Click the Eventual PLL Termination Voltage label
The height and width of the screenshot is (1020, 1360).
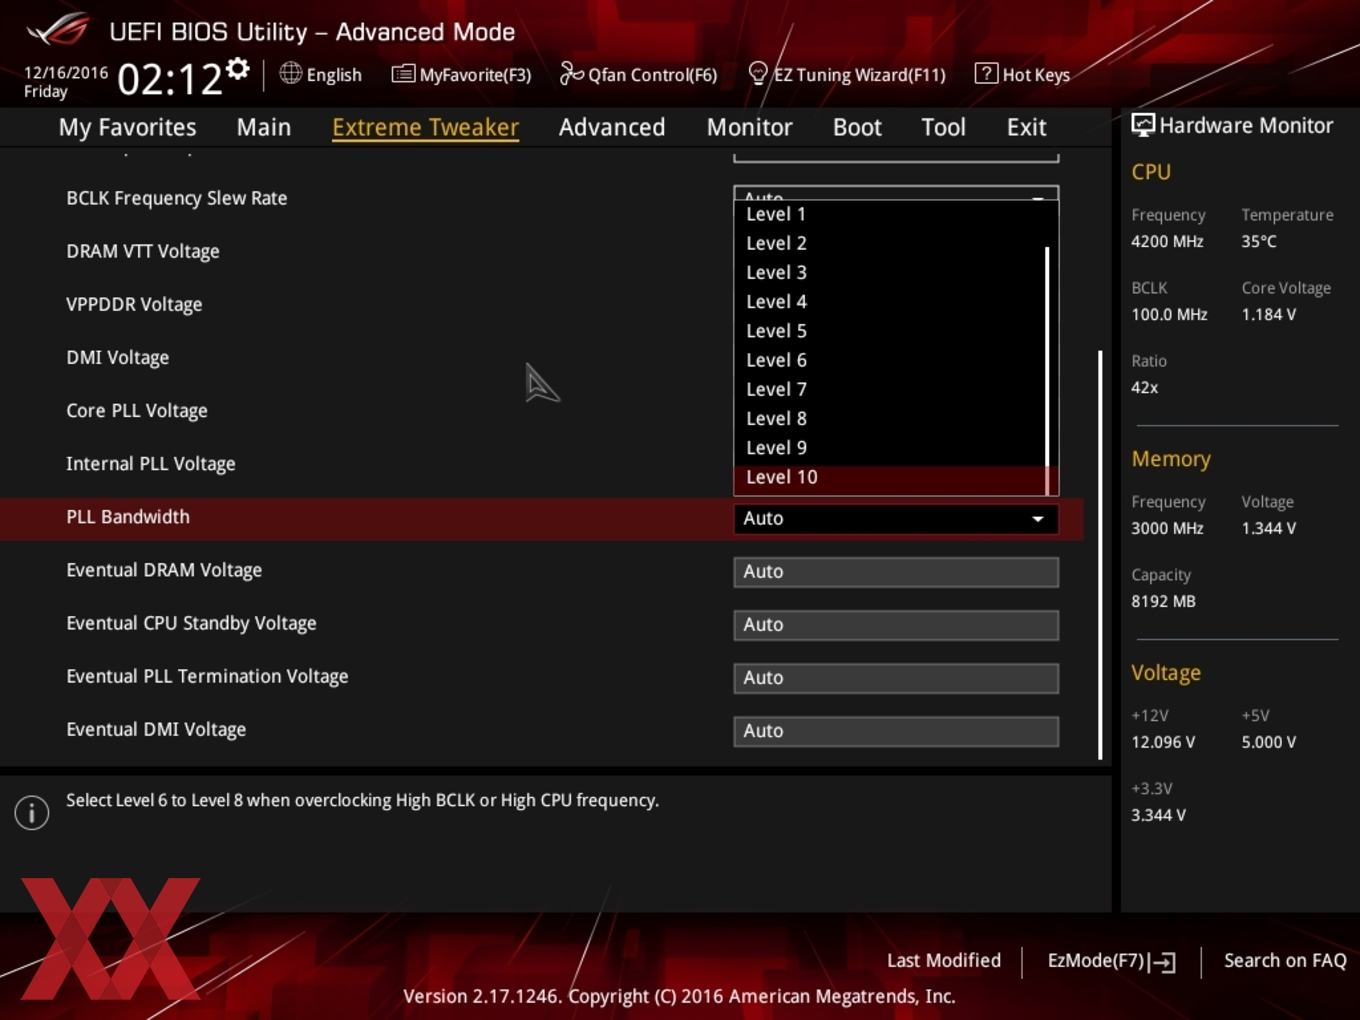pyautogui.click(x=207, y=676)
